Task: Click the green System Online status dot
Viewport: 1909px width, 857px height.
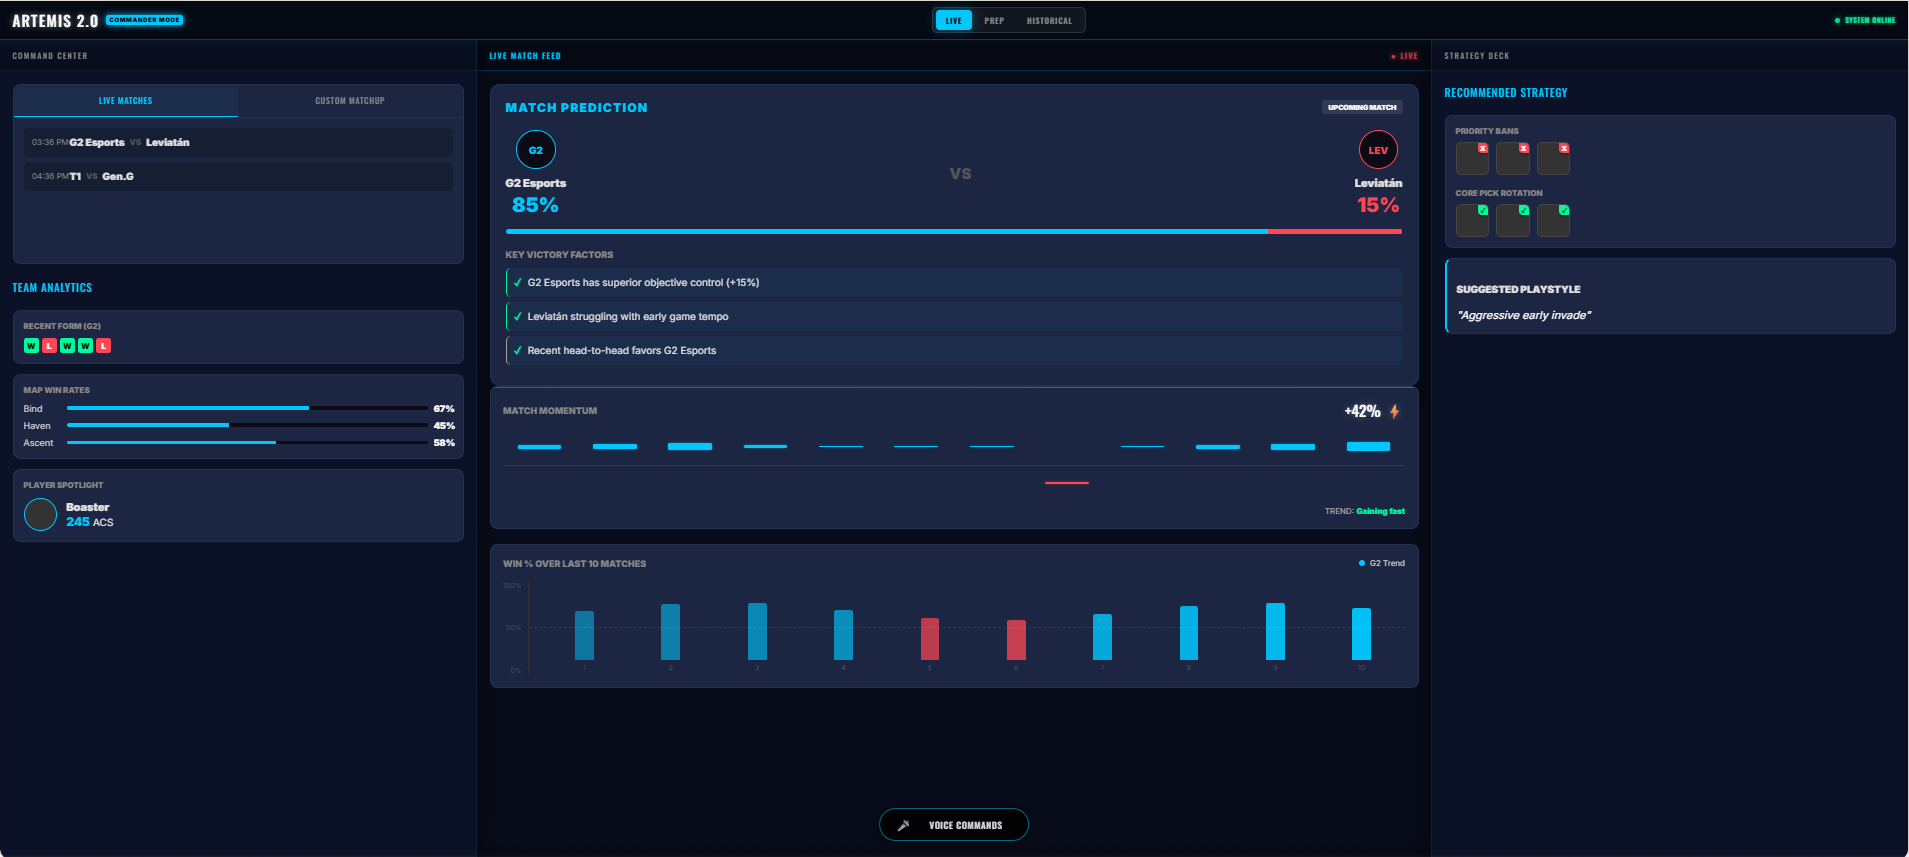Action: pos(1837,20)
